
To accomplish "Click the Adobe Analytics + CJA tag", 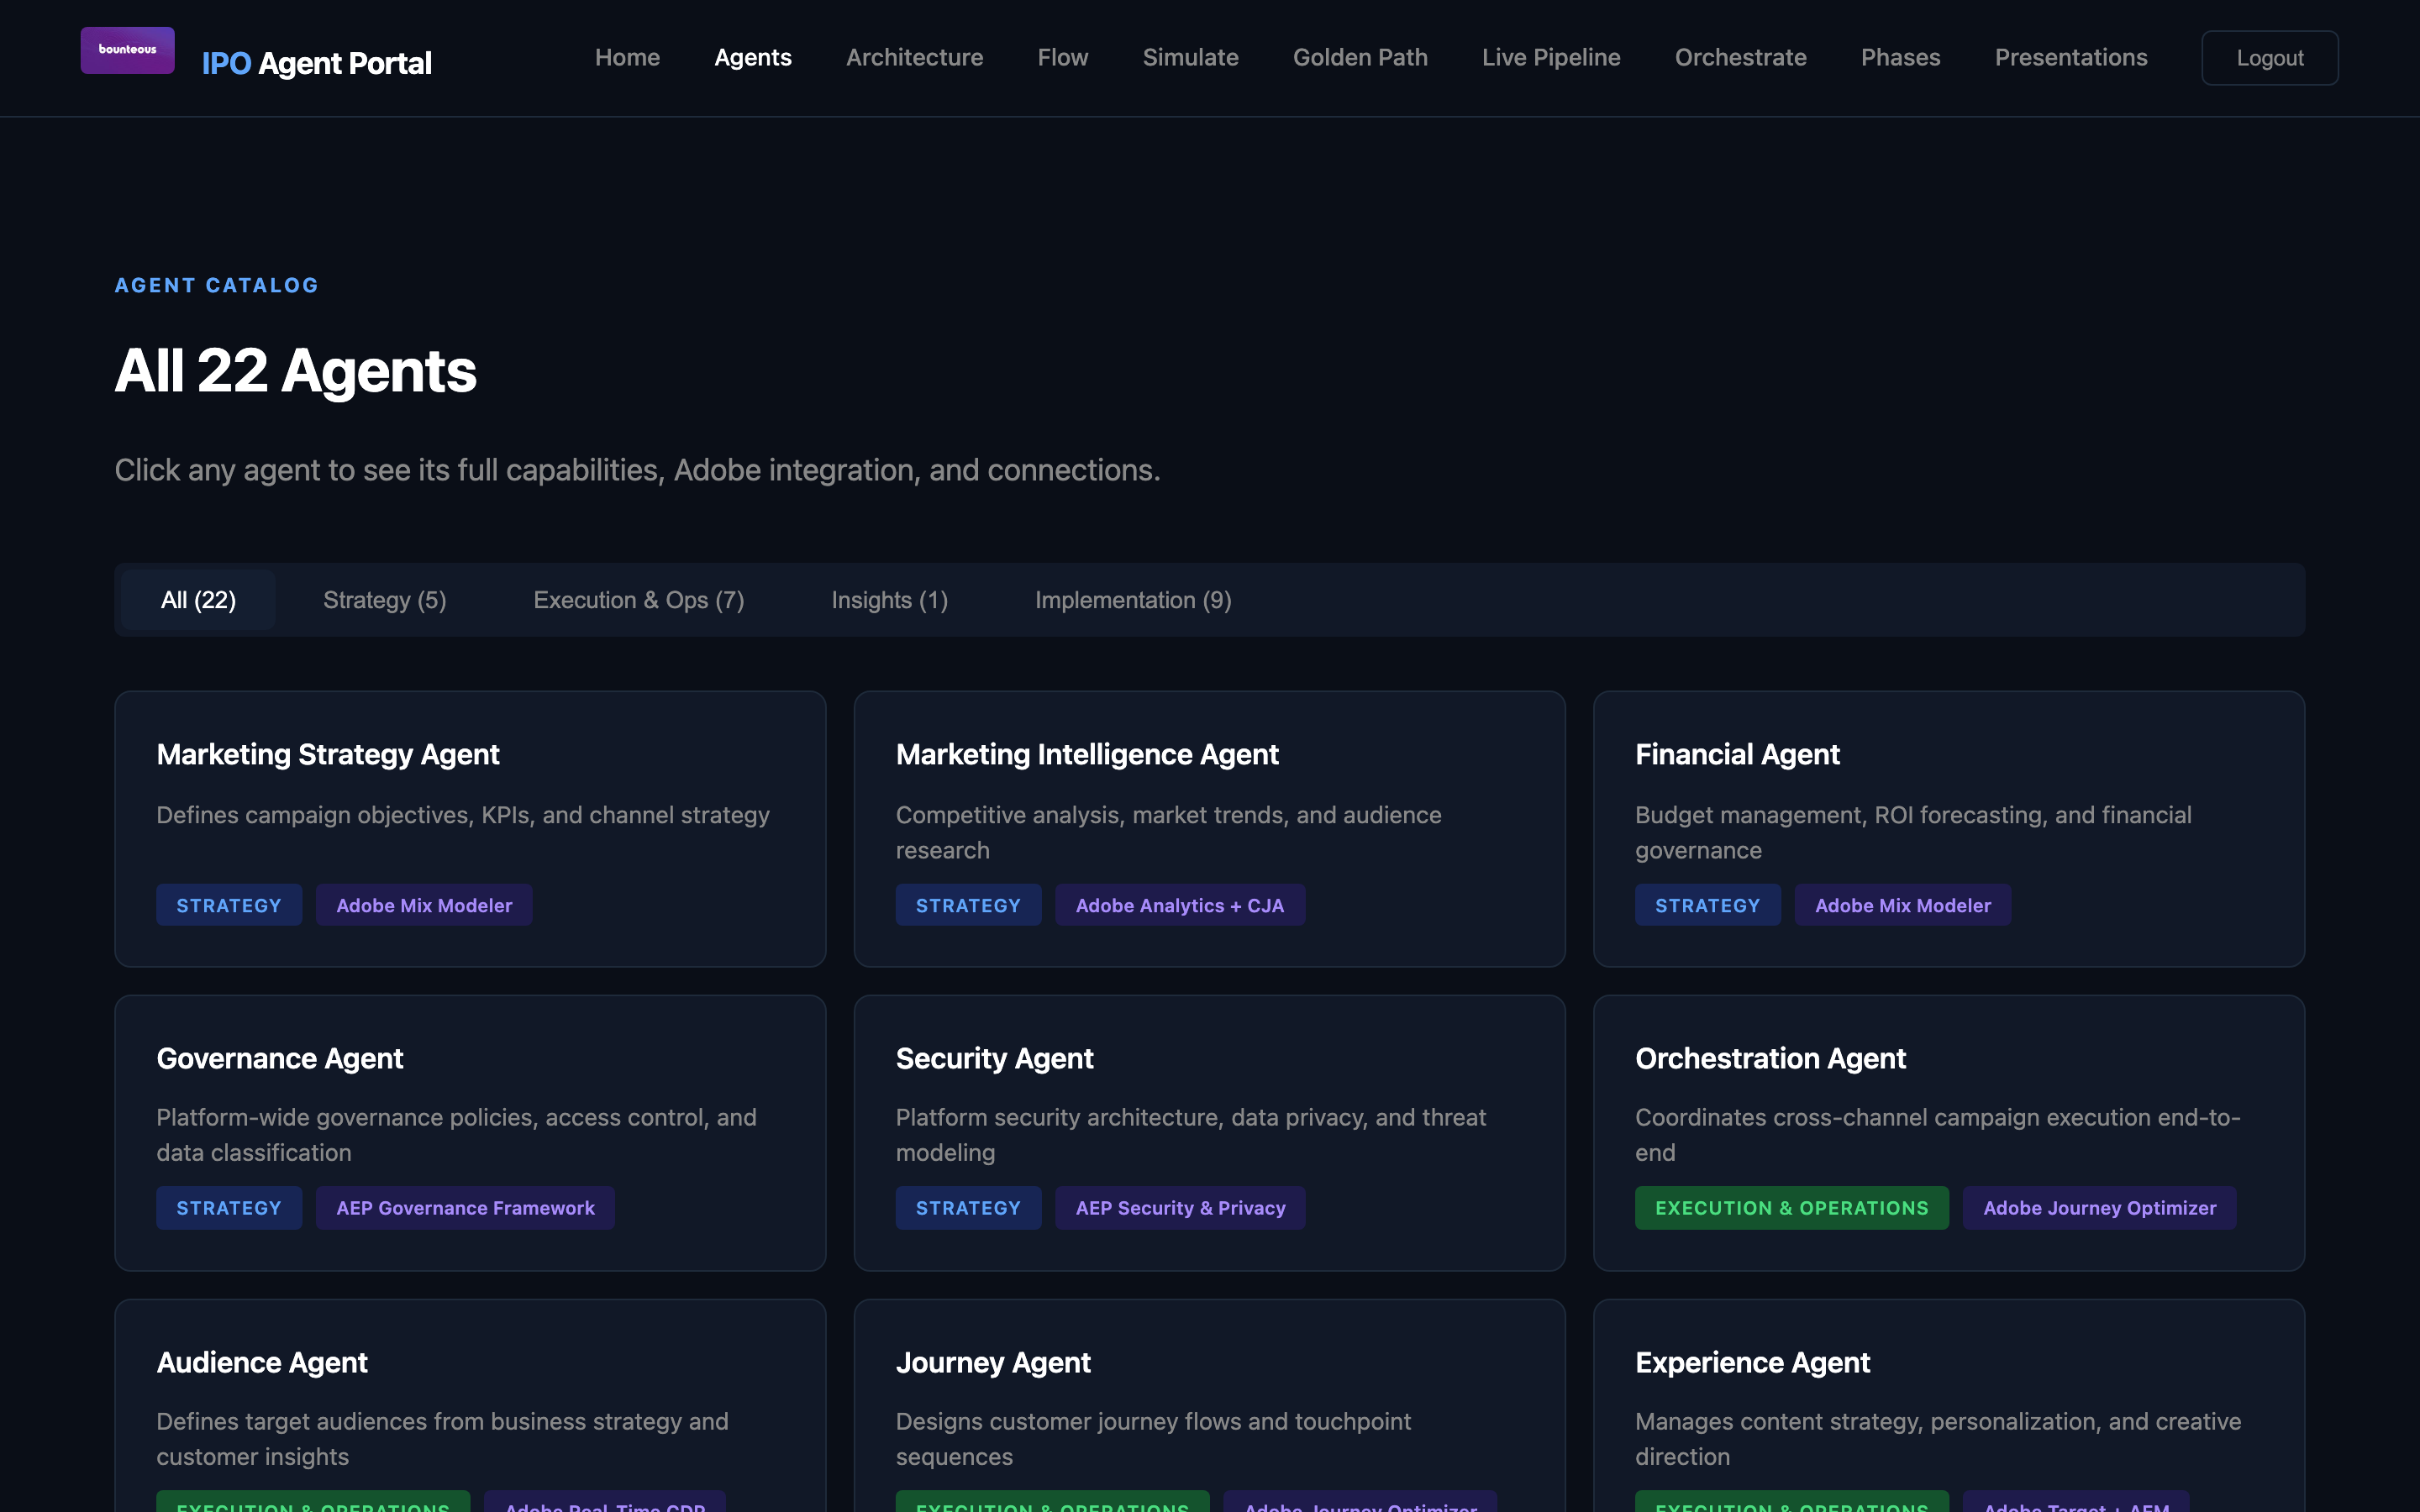I will 1180,905.
